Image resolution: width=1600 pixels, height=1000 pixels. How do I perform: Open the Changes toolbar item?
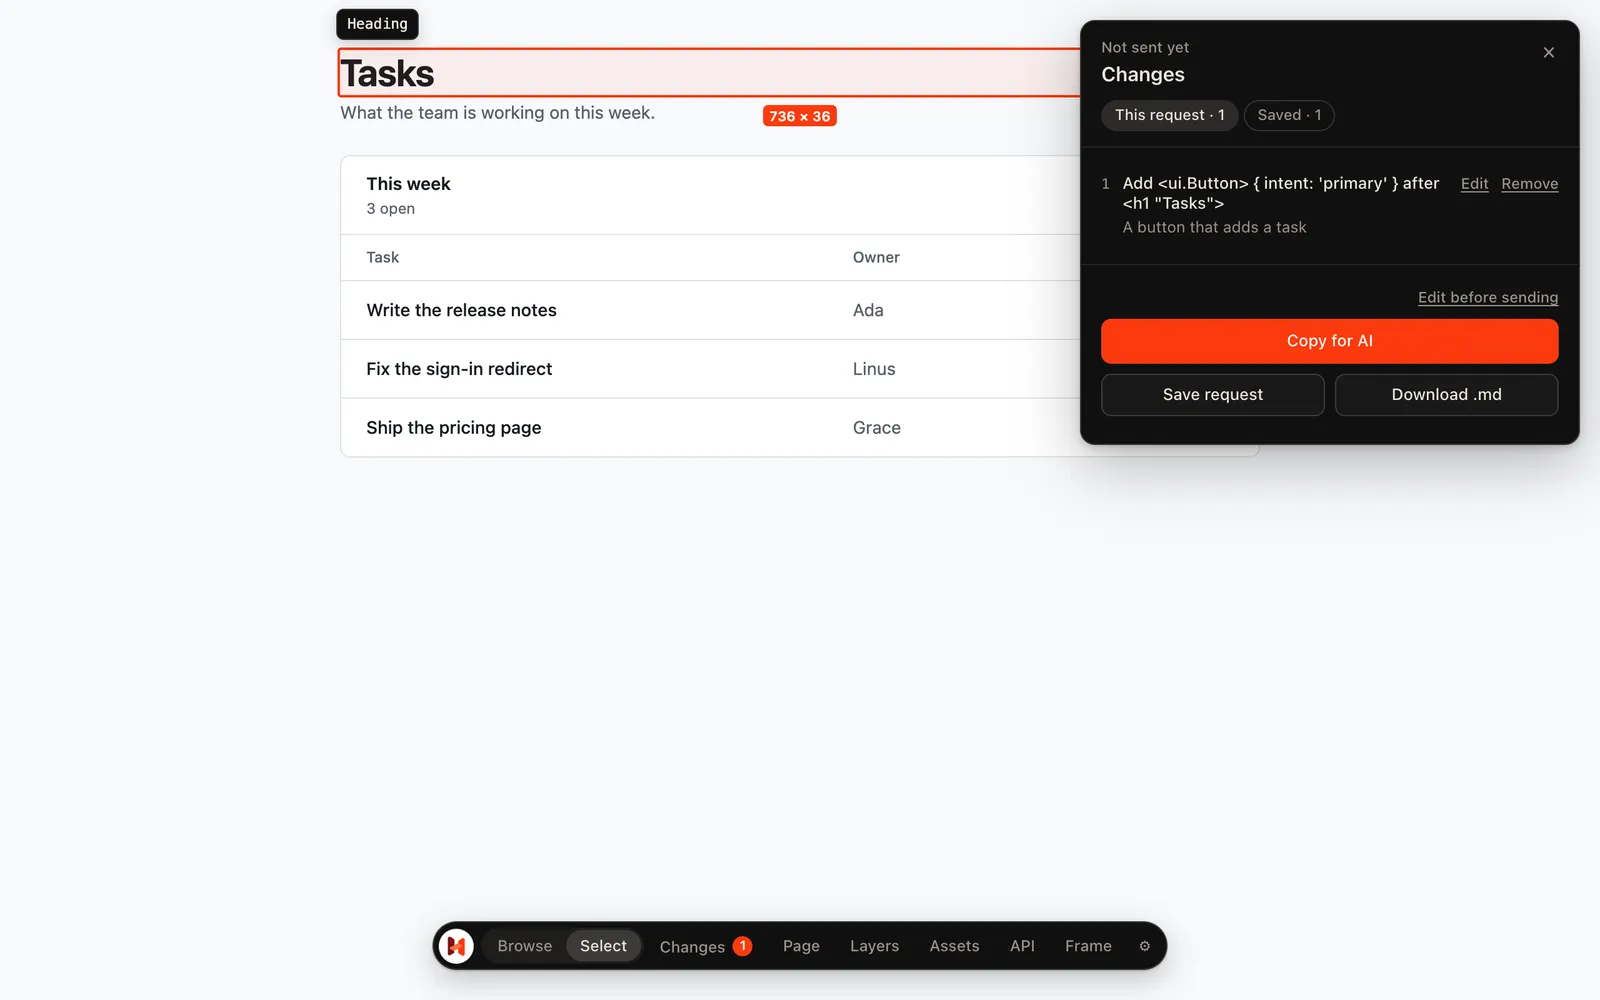pyautogui.click(x=705, y=946)
